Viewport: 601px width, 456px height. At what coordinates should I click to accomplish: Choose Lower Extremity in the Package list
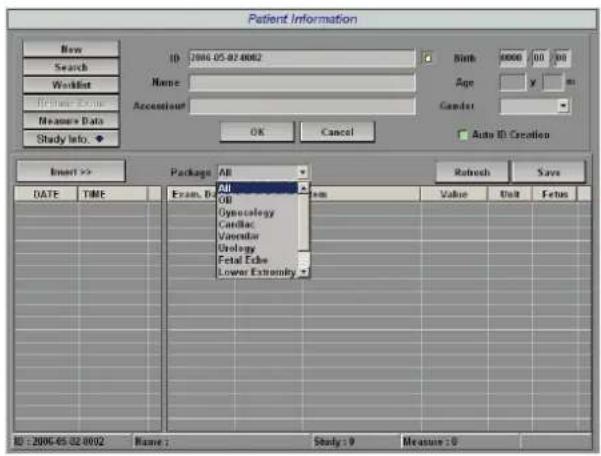point(257,272)
